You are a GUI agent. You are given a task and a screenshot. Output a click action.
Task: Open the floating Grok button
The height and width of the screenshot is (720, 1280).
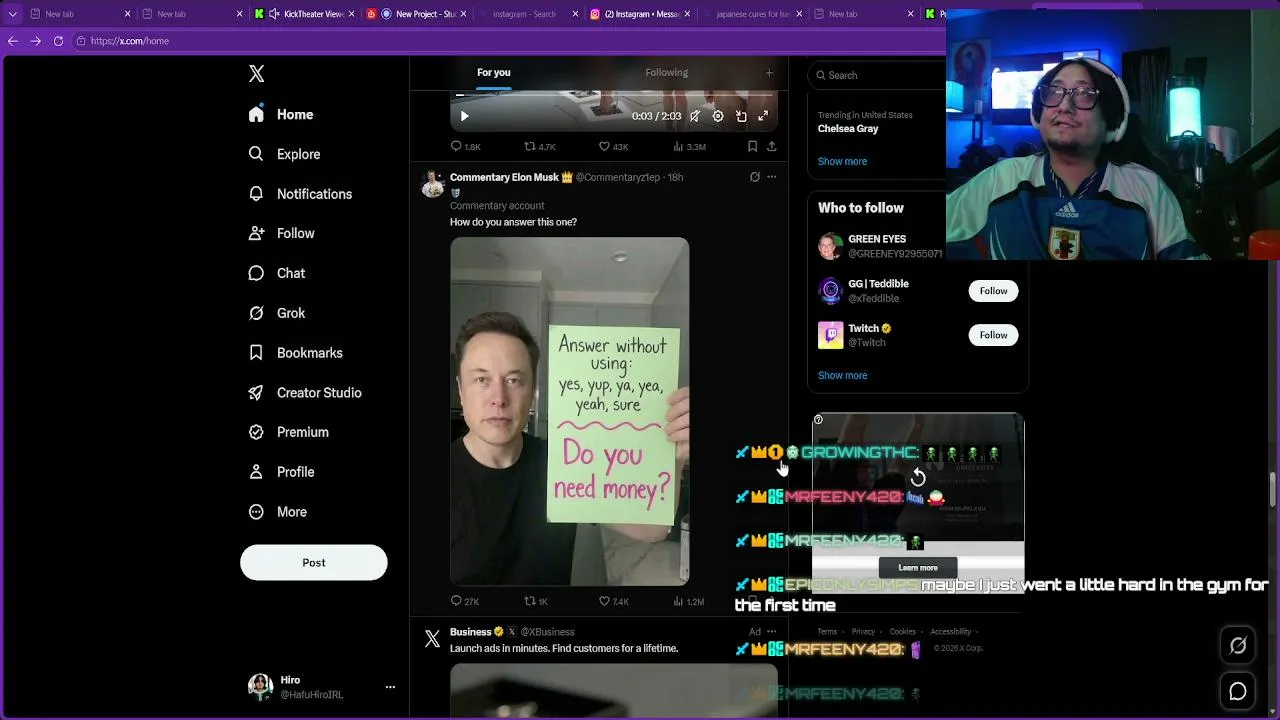click(1238, 646)
